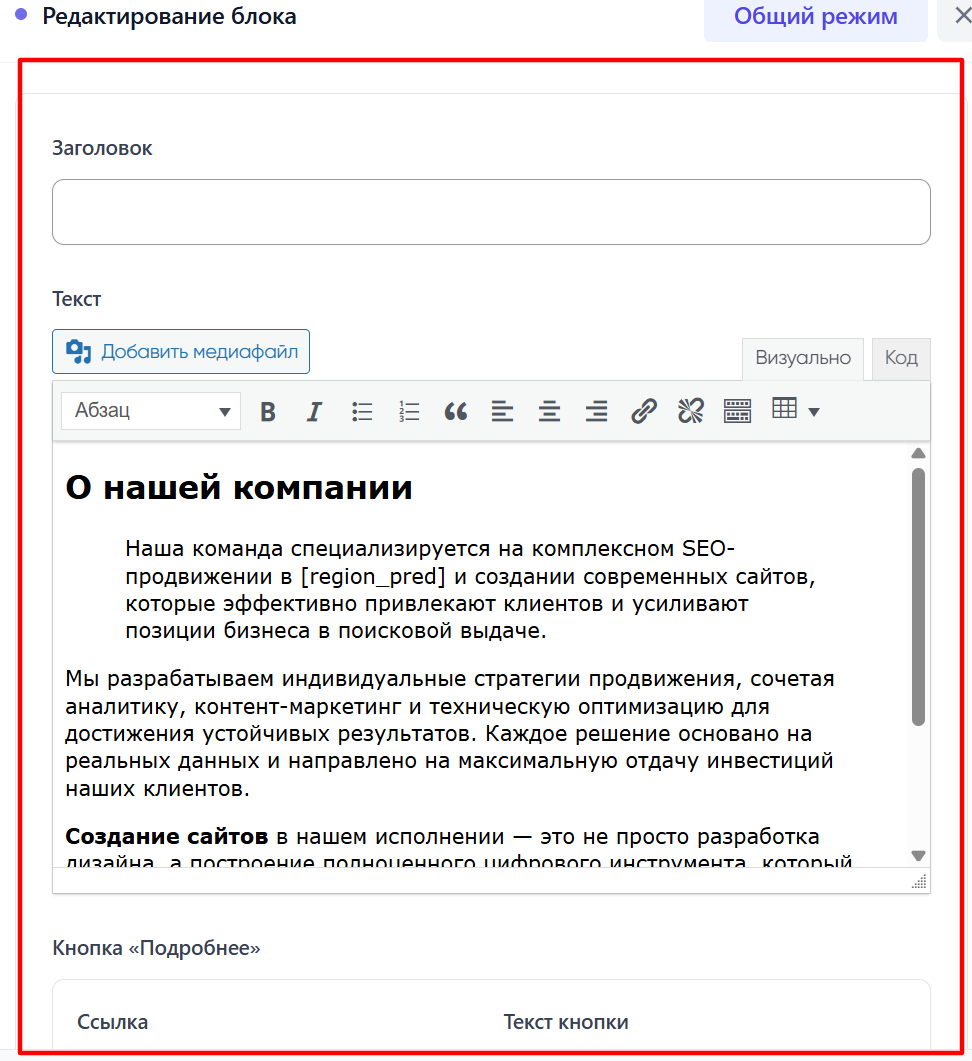Switch to the Код editor tab
This screenshot has width=972, height=1061.
[901, 358]
